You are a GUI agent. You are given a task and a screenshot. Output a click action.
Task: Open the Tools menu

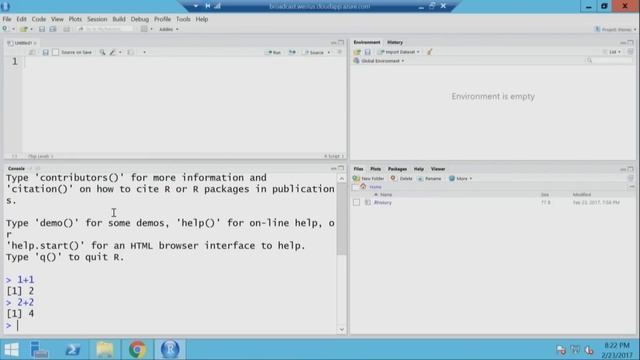[x=183, y=19]
